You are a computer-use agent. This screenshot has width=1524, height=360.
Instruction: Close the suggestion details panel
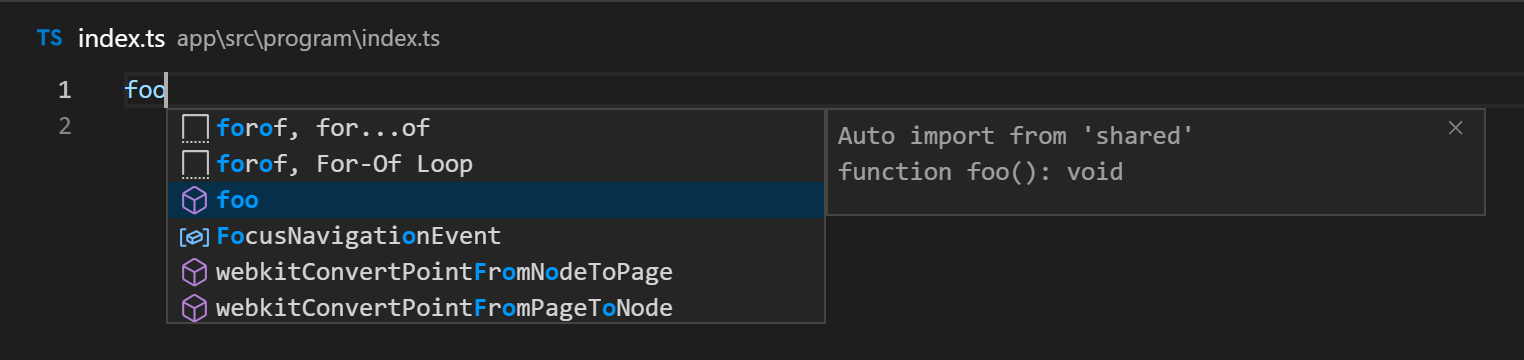[1456, 127]
